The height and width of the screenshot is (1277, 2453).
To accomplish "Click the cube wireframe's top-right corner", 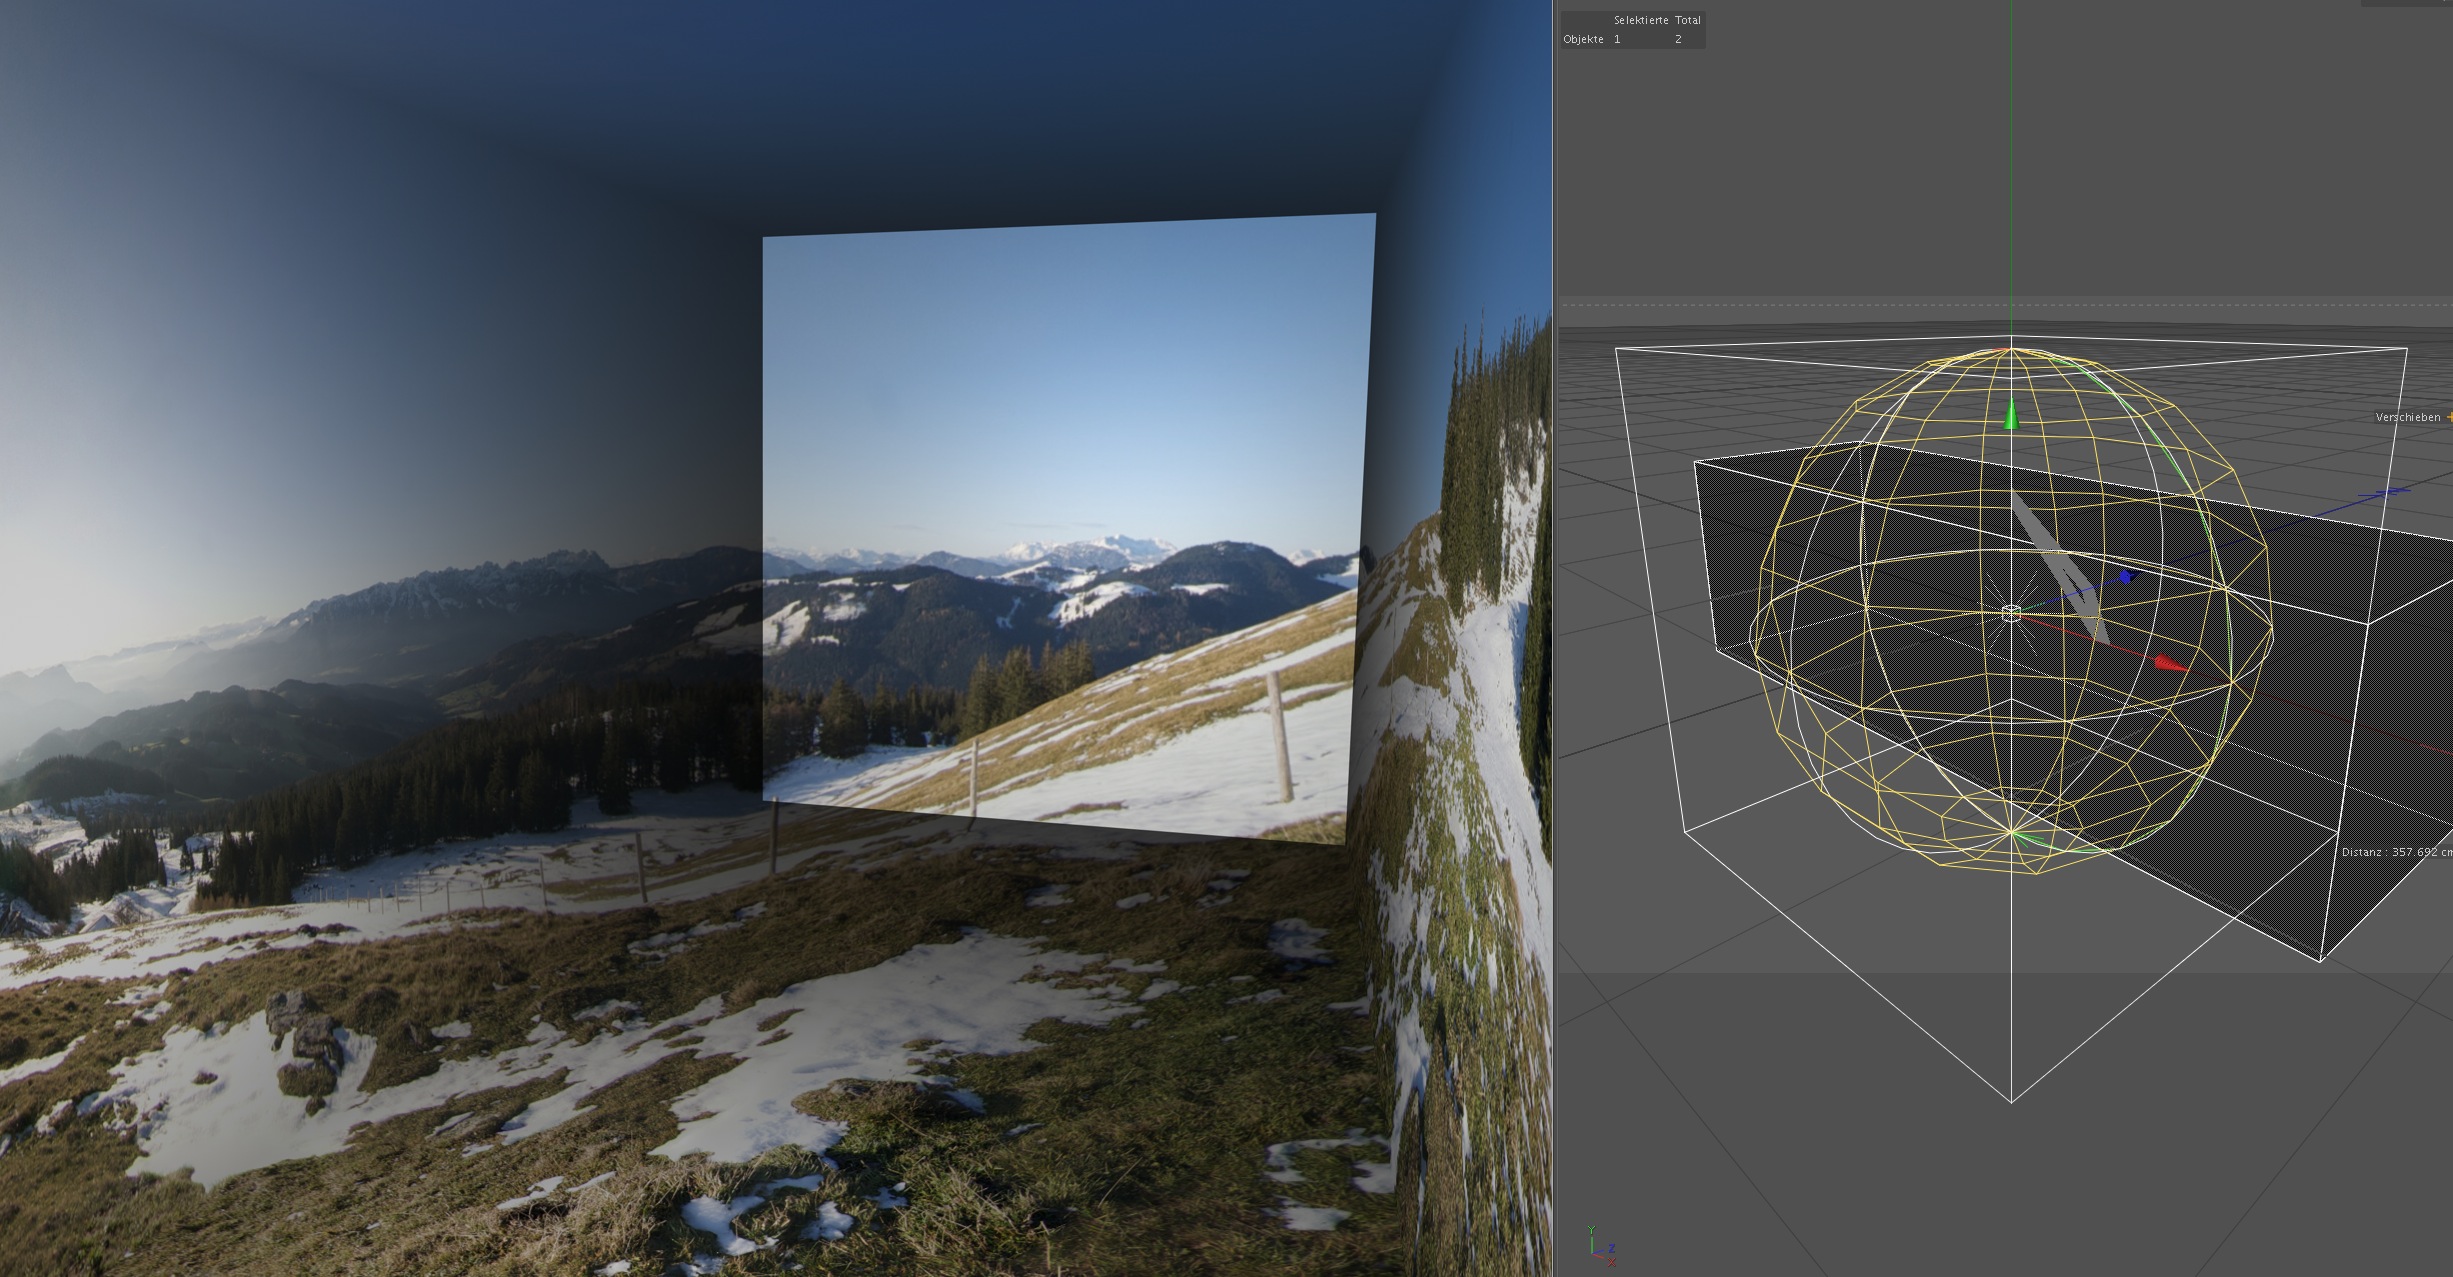I will pyautogui.click(x=2406, y=348).
